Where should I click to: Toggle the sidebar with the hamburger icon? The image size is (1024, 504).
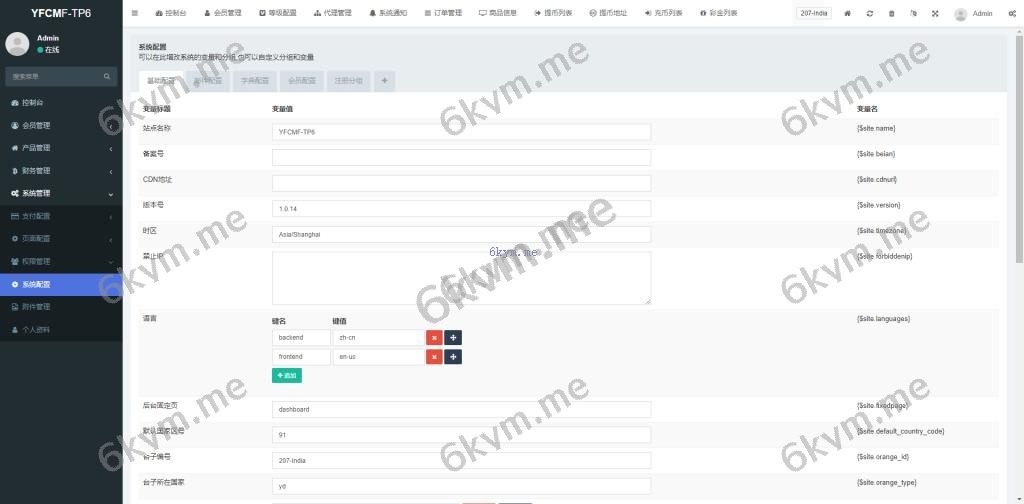pyautogui.click(x=135, y=13)
